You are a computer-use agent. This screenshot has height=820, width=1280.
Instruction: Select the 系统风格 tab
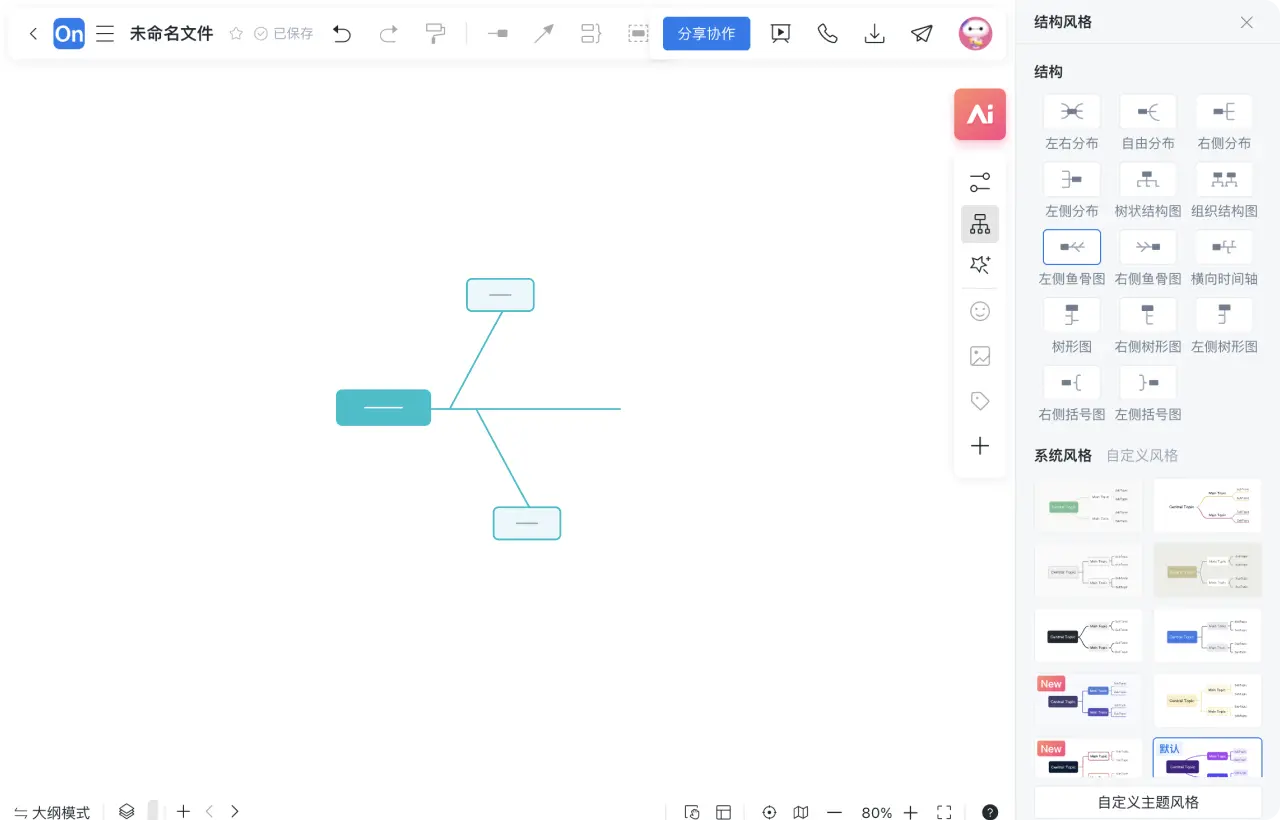[1063, 456]
